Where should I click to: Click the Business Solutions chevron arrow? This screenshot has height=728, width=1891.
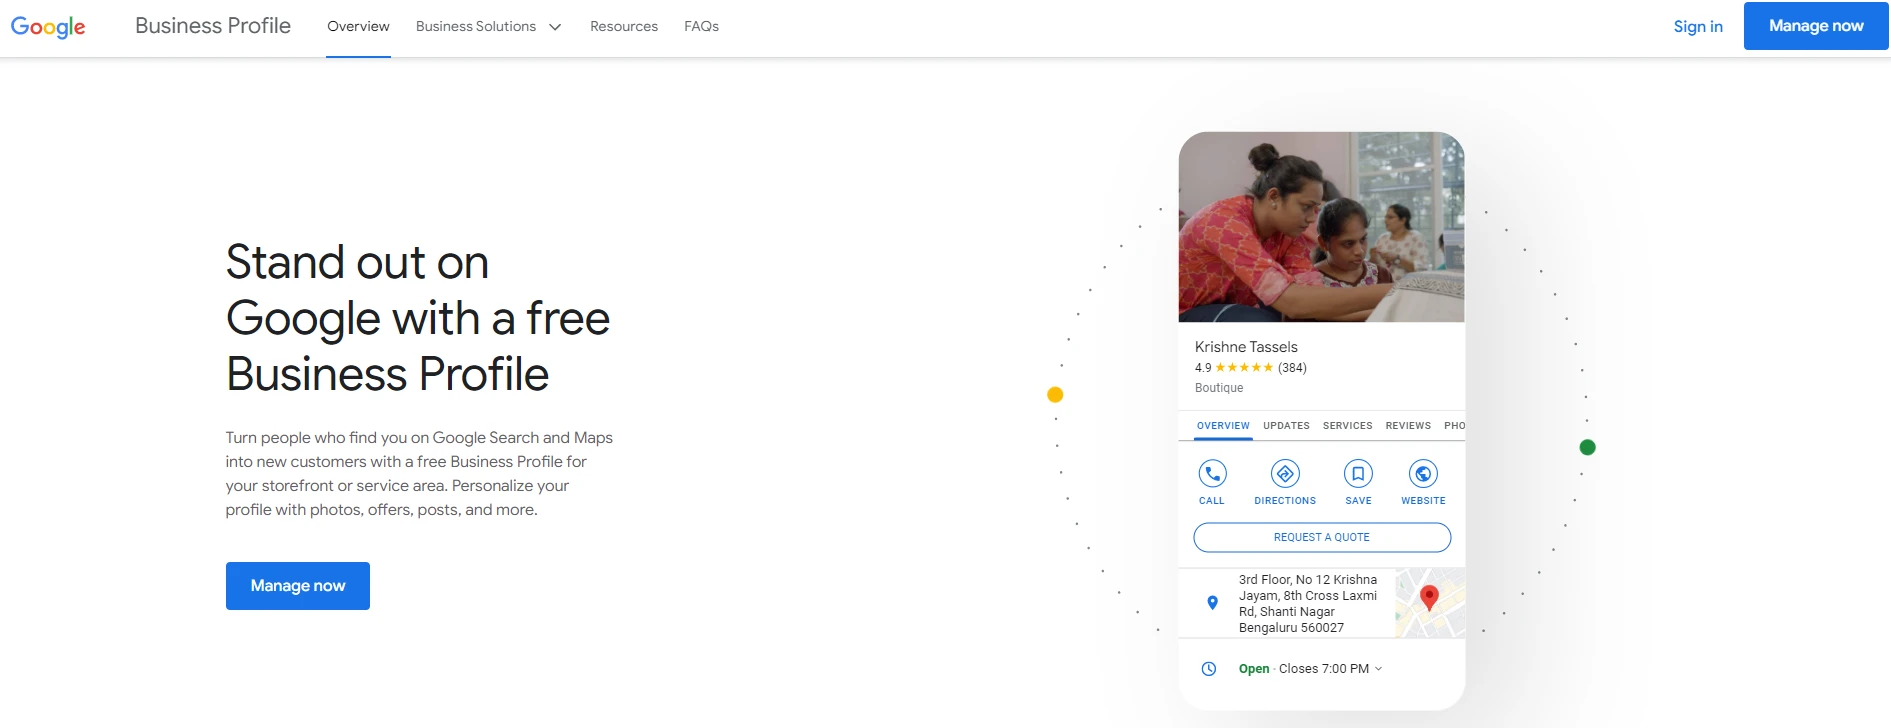click(x=555, y=27)
